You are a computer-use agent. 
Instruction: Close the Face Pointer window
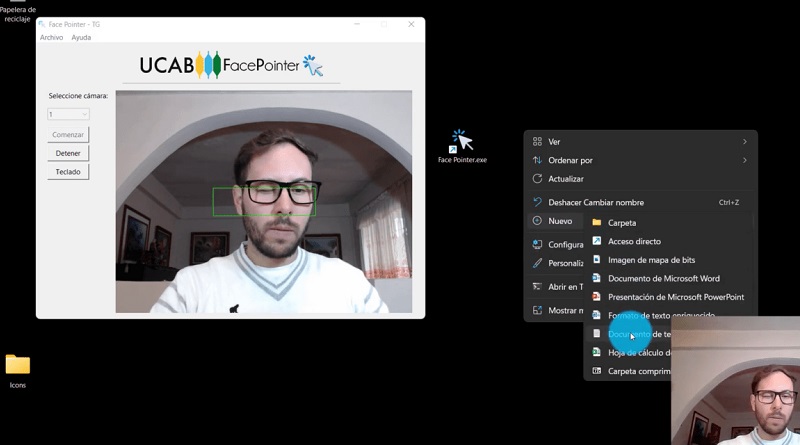(x=411, y=24)
